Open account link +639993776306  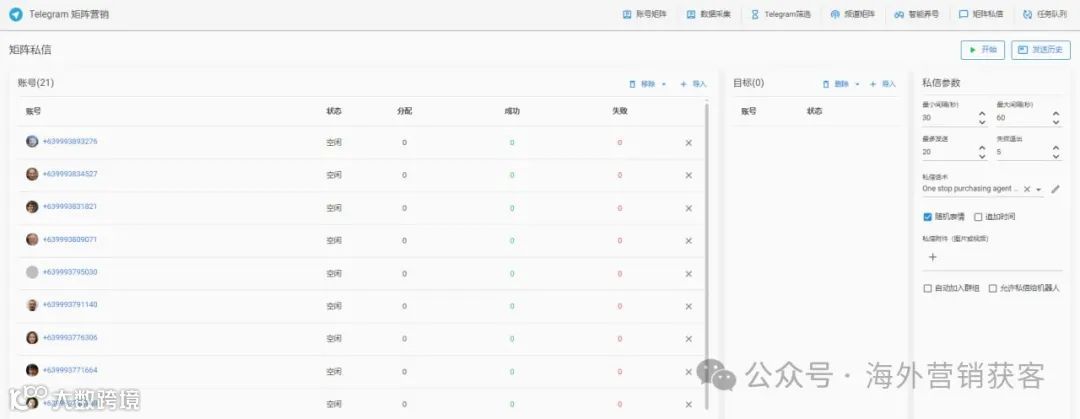[70, 338]
